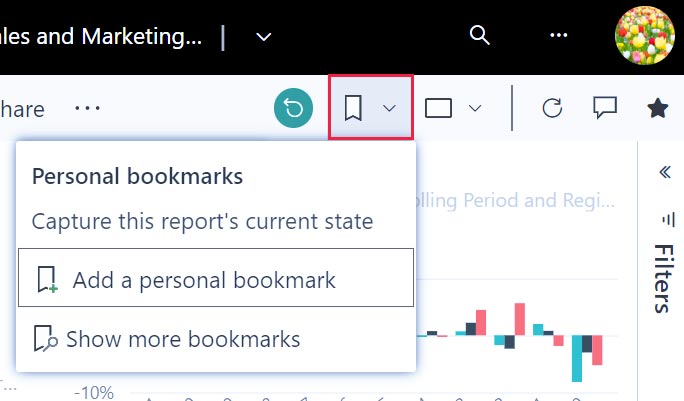Click the tall teal negative bar in chart
This screenshot has height=401, width=684.
(x=577, y=358)
